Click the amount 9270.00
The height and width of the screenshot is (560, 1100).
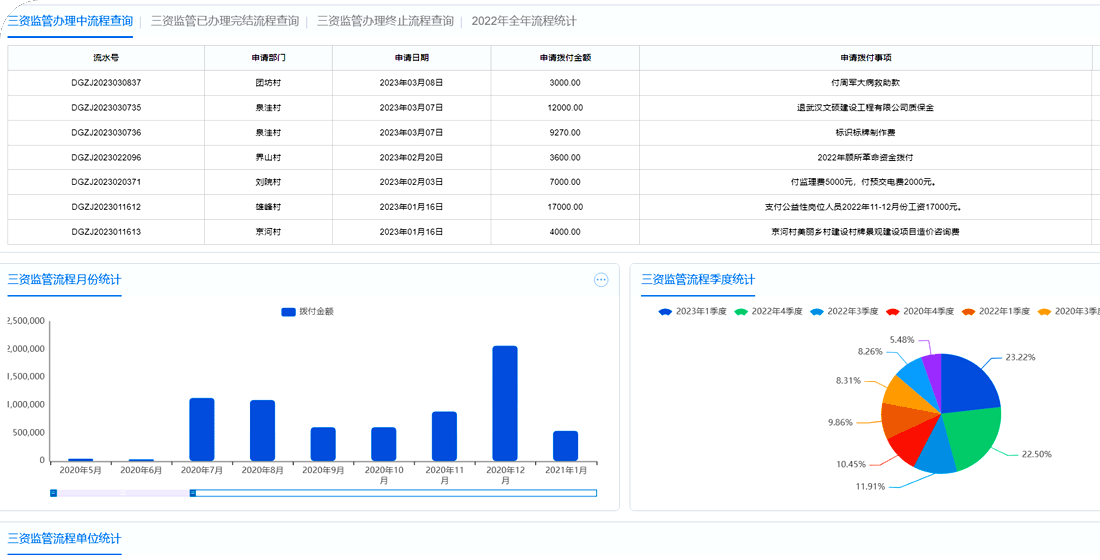click(x=565, y=133)
